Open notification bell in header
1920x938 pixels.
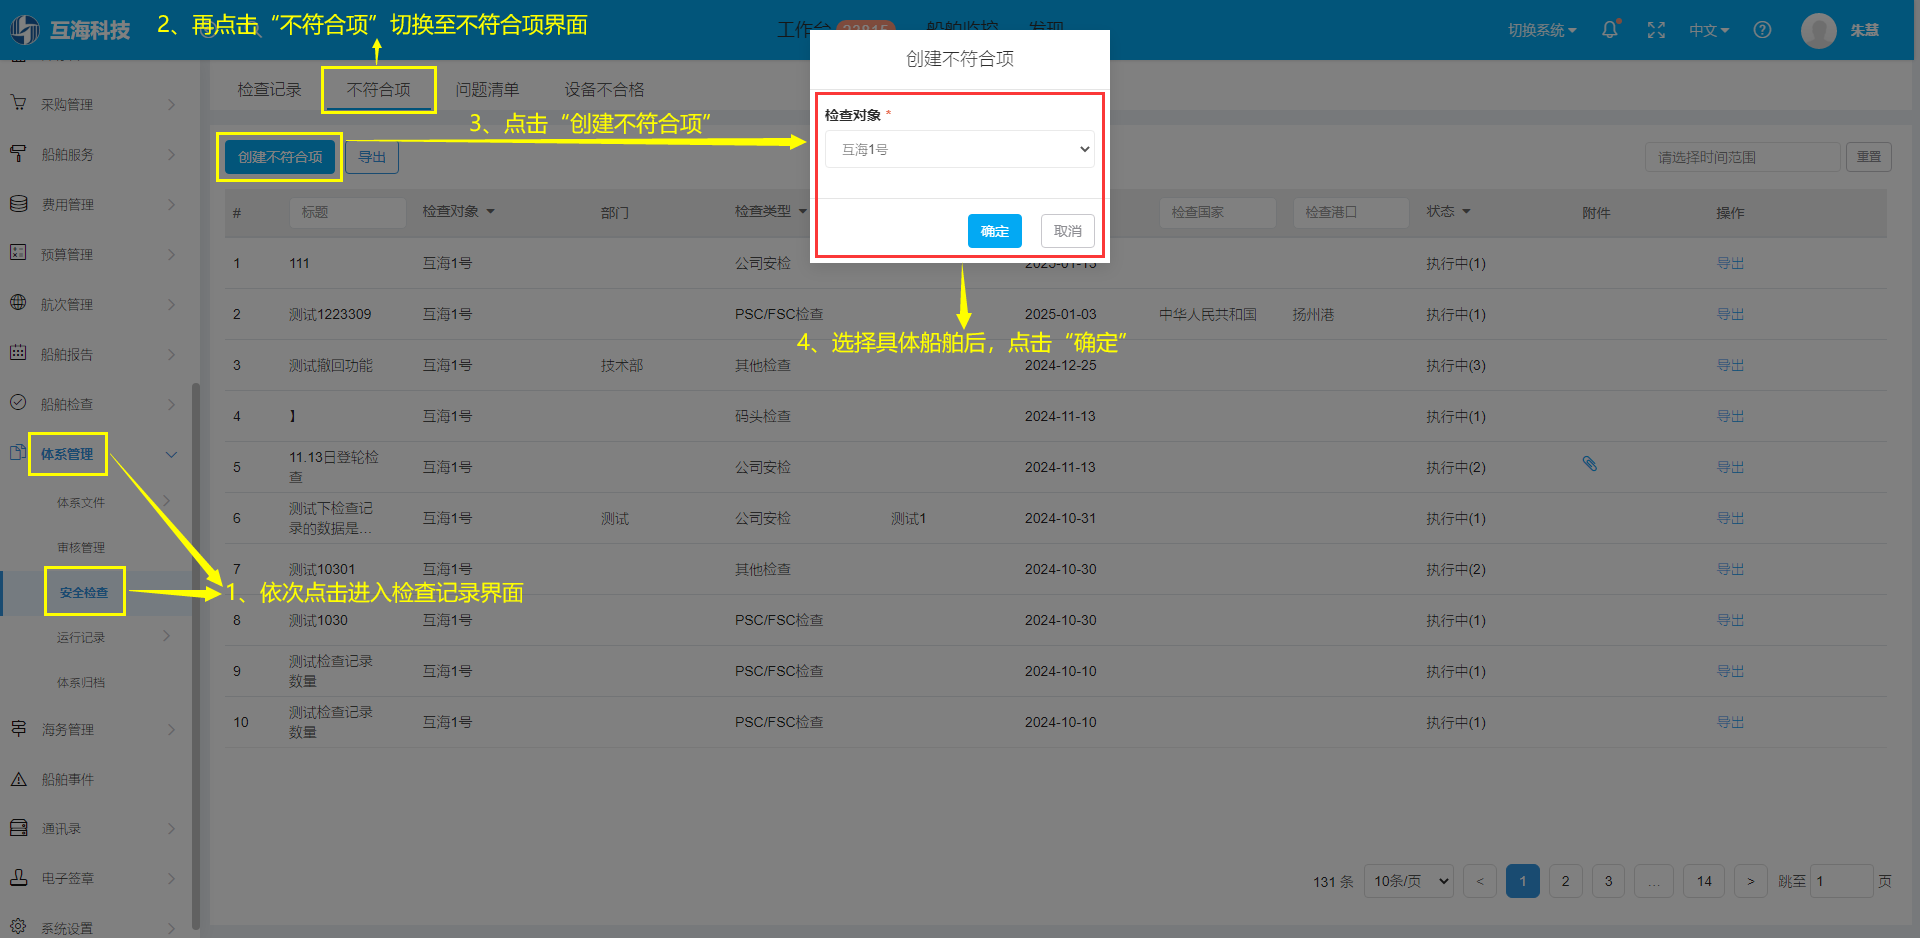[x=1610, y=30]
